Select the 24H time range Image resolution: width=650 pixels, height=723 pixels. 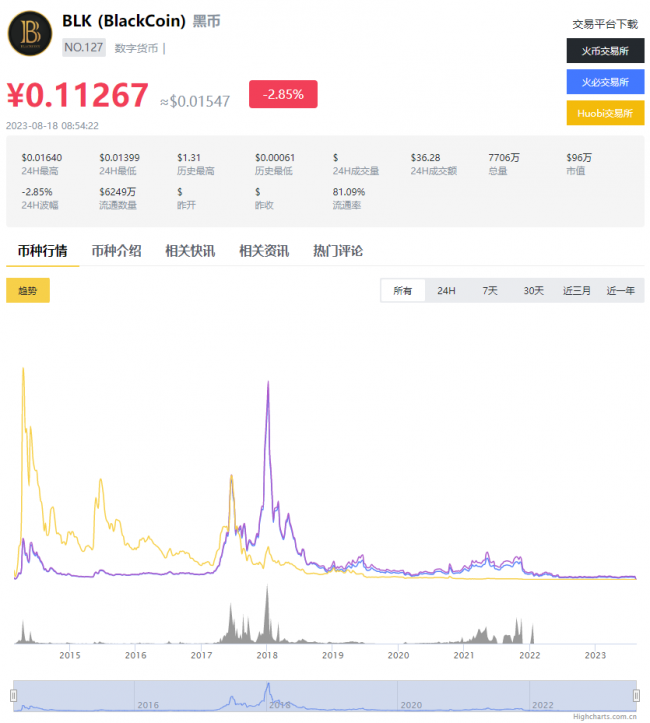pyautogui.click(x=446, y=290)
